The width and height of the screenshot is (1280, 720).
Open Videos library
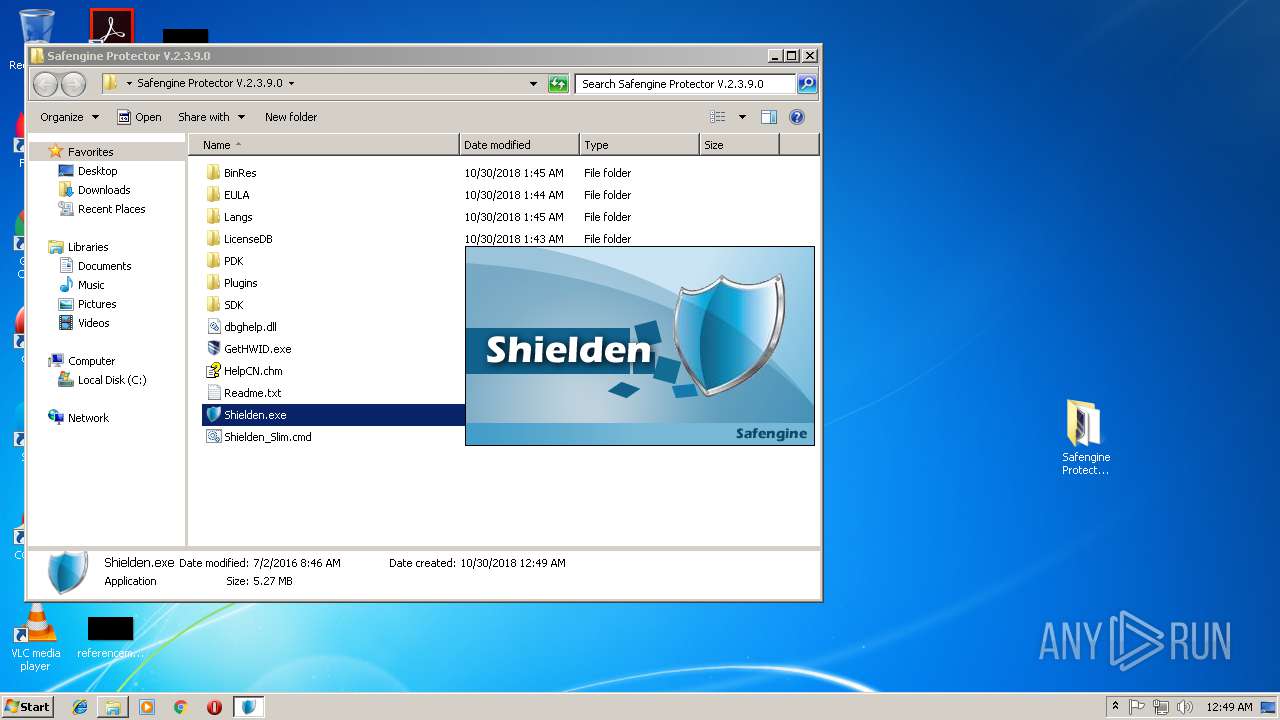93,323
